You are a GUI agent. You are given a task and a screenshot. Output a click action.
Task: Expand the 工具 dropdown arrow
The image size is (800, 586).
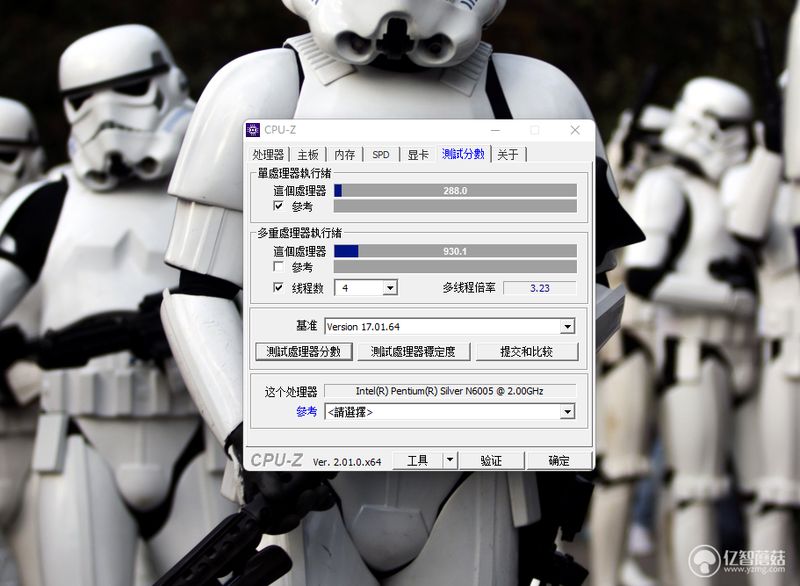point(449,460)
